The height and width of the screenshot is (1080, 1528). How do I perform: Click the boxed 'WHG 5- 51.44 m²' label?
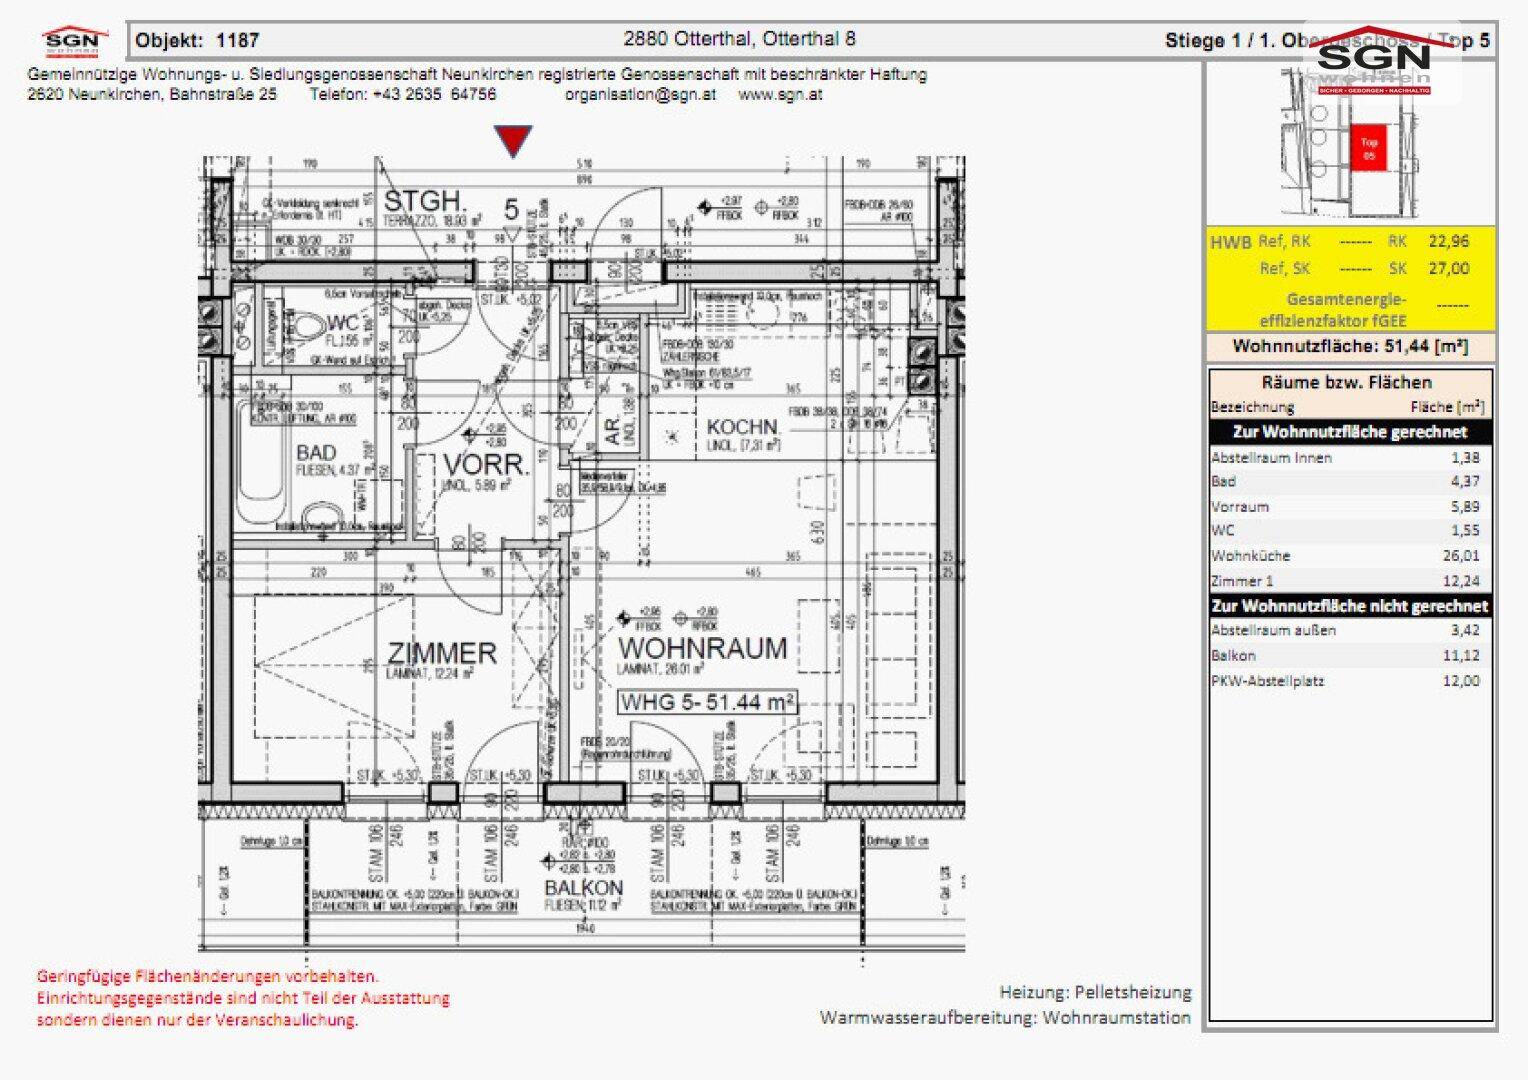coord(707,702)
